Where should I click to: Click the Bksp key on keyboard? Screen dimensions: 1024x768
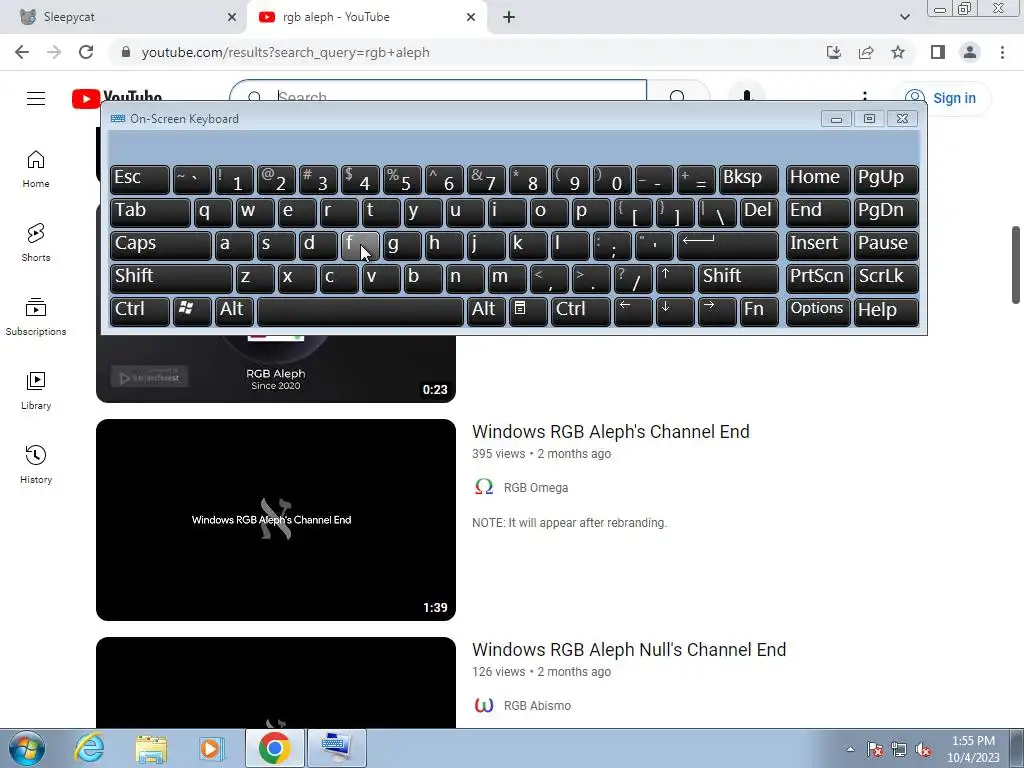tap(749, 180)
